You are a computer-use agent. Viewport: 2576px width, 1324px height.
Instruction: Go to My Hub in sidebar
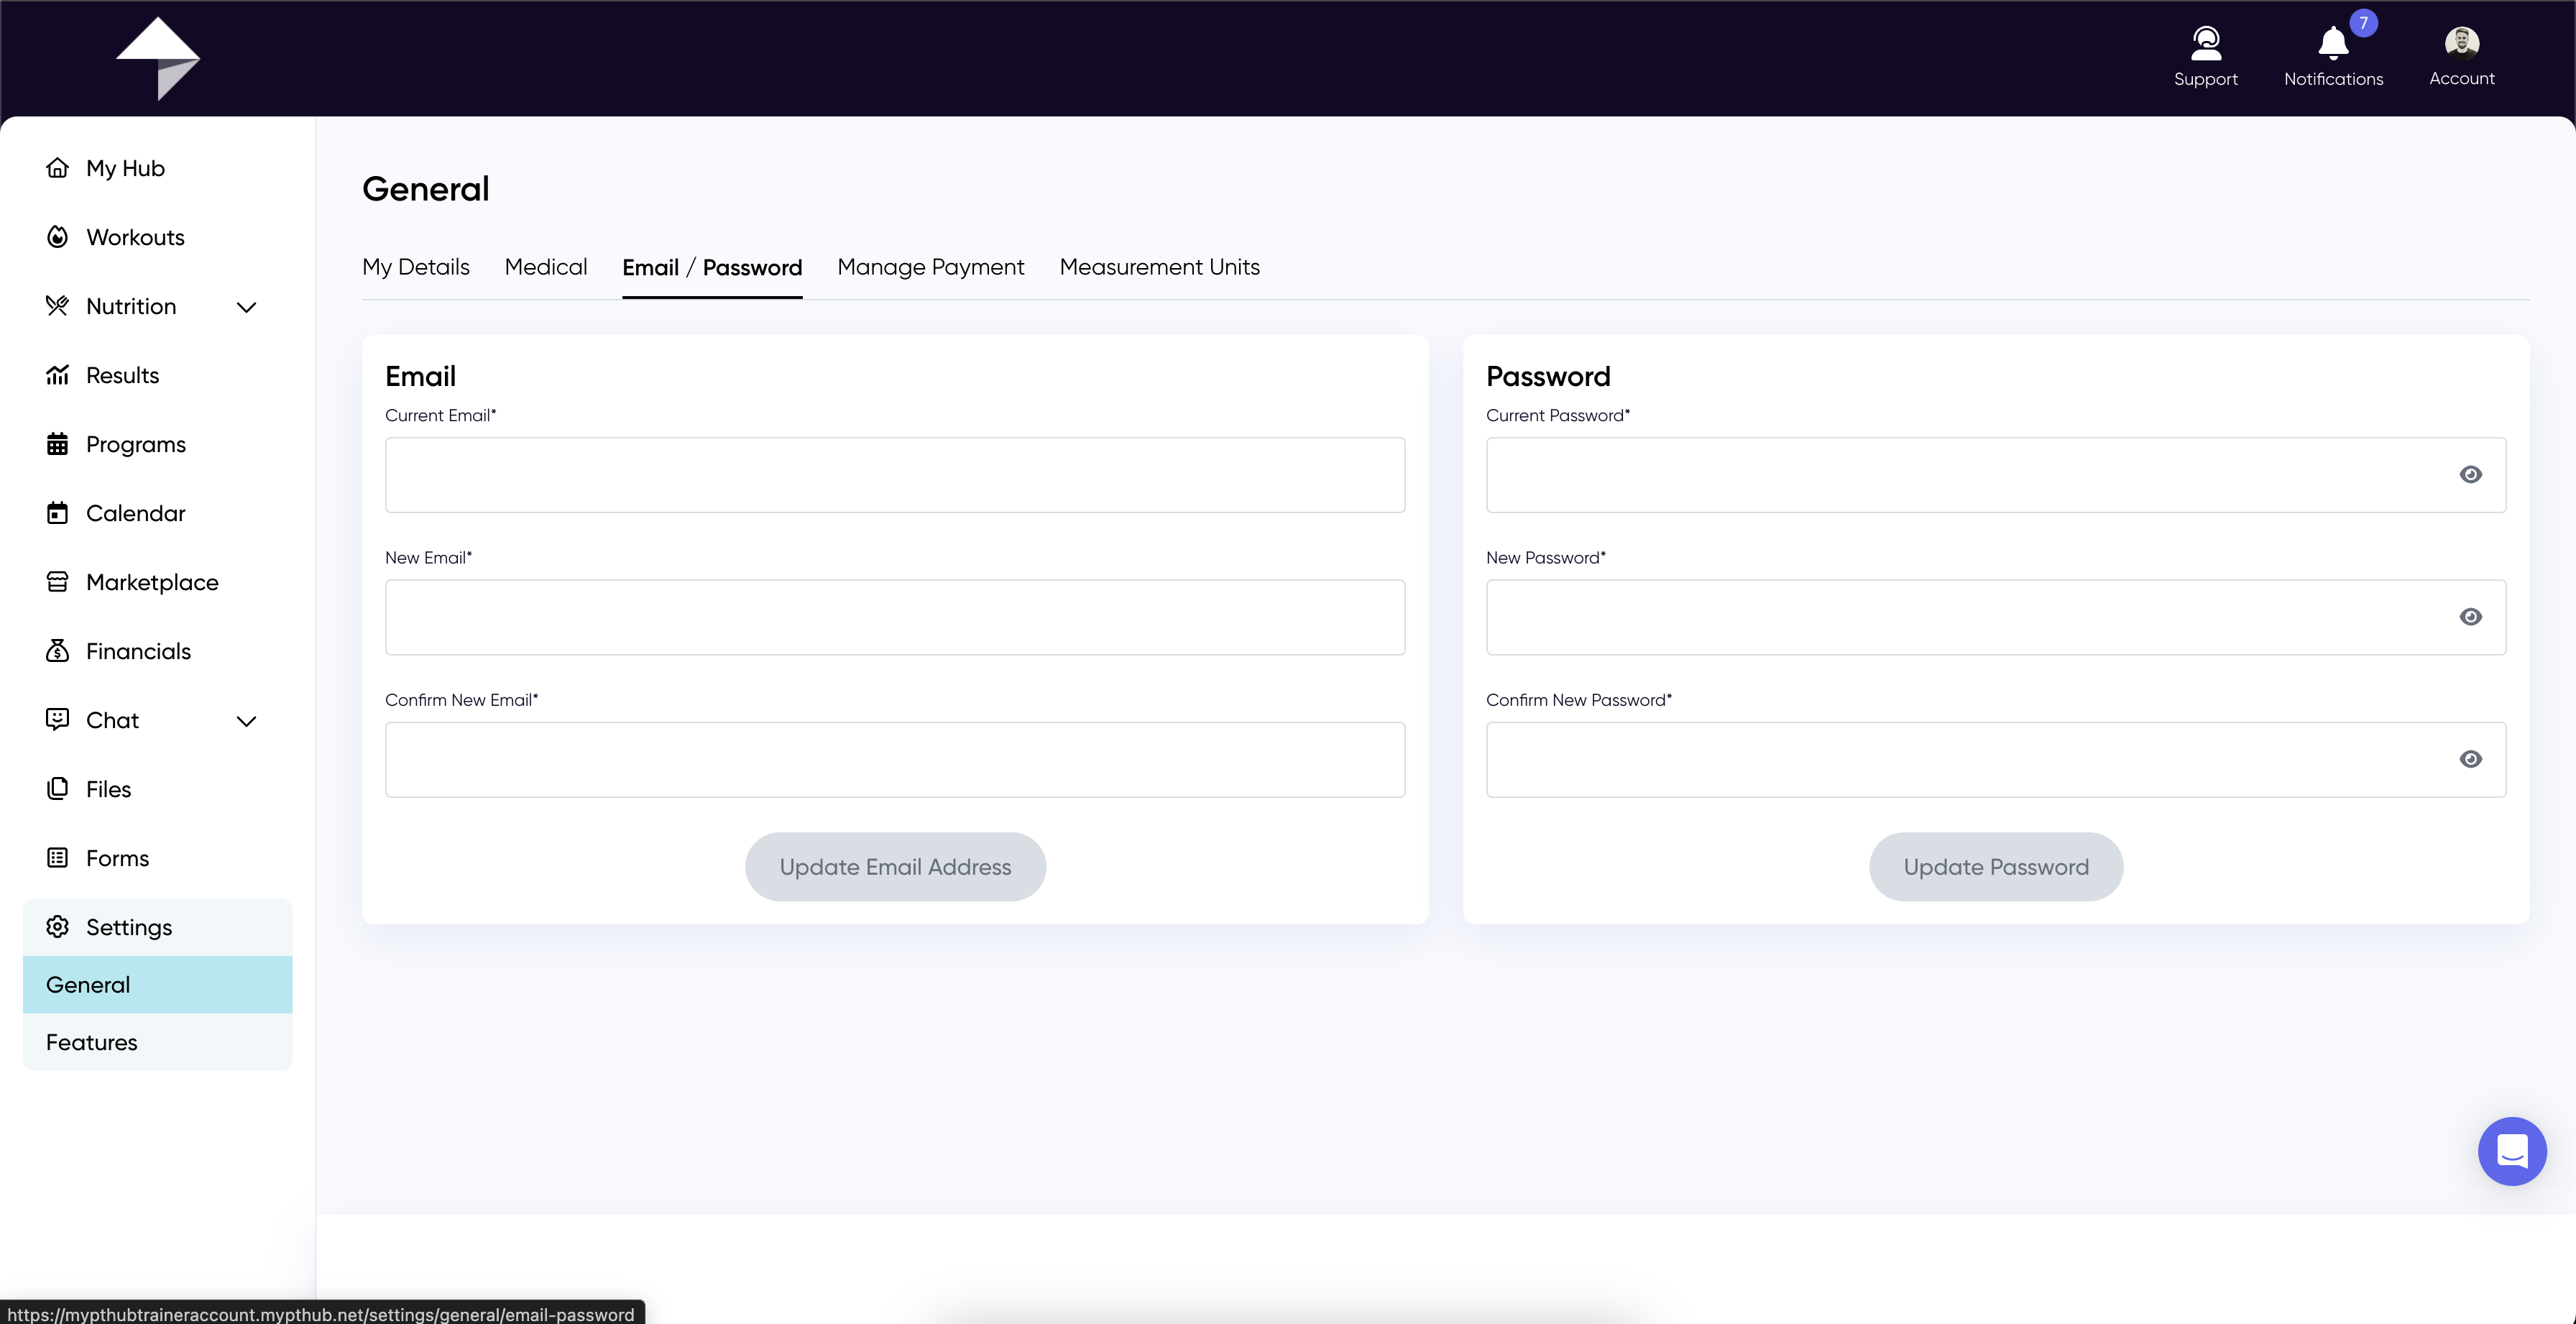click(126, 168)
